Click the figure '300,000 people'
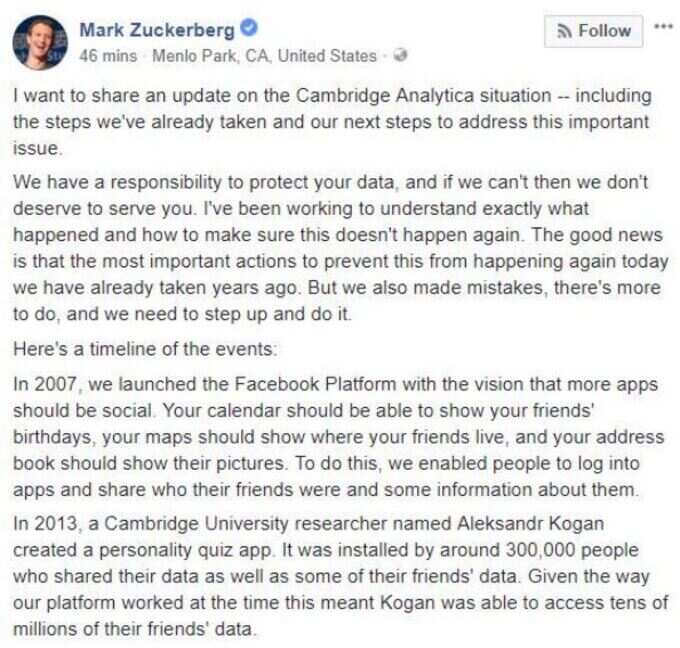The height and width of the screenshot is (648, 680). click(572, 550)
